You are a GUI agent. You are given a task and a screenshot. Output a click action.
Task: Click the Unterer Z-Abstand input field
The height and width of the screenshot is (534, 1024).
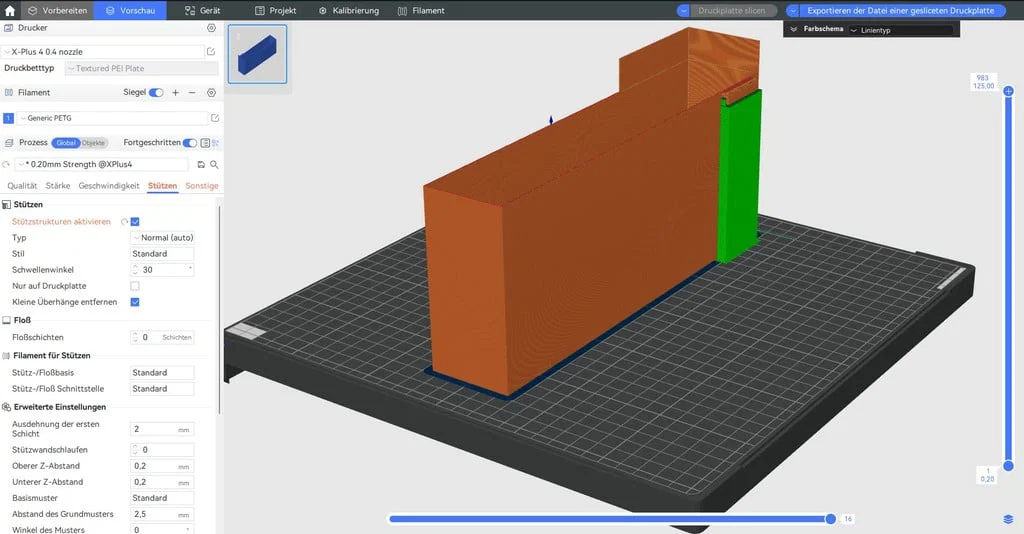click(x=162, y=482)
